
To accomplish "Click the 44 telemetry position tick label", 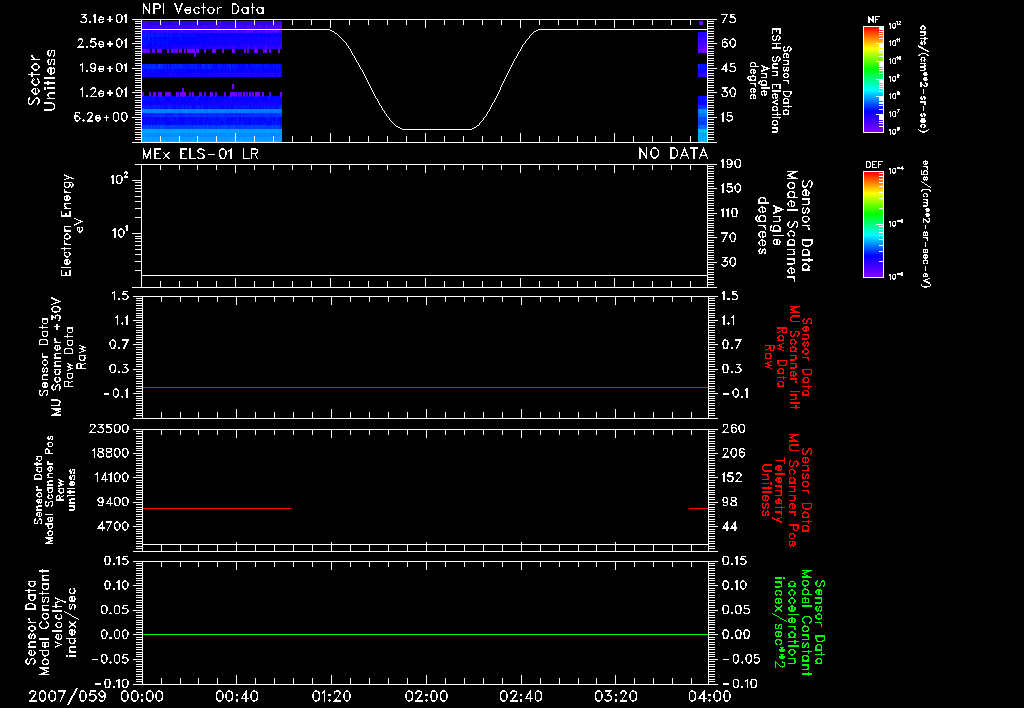I will pyautogui.click(x=729, y=526).
